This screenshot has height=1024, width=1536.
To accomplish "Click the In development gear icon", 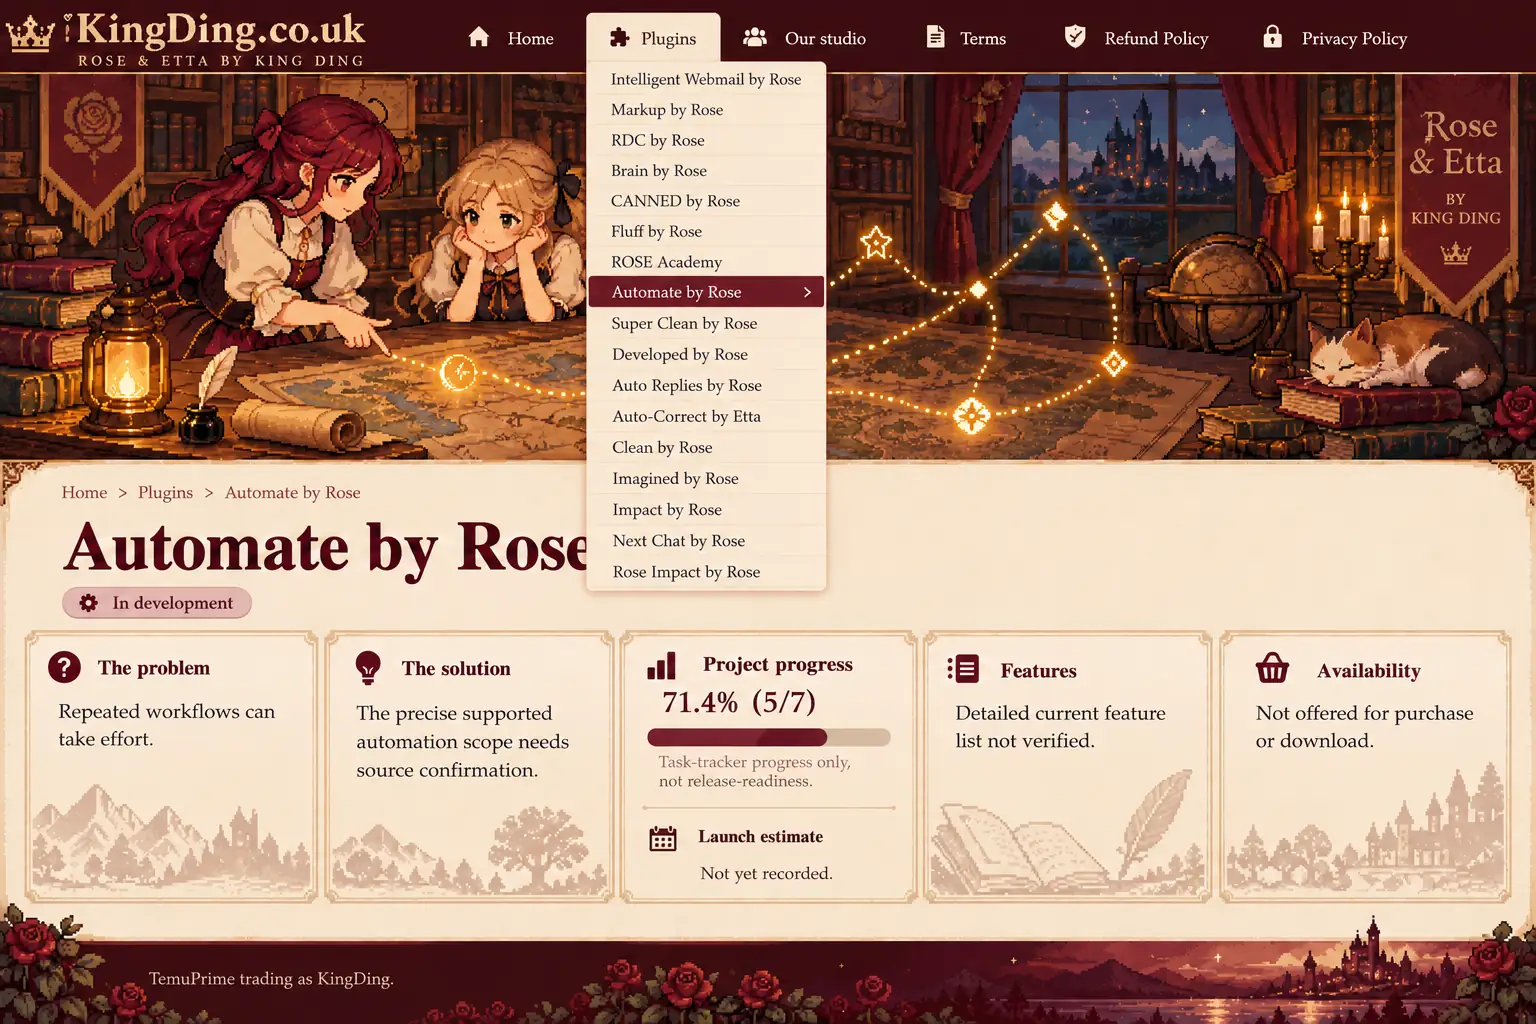I will coord(88,603).
